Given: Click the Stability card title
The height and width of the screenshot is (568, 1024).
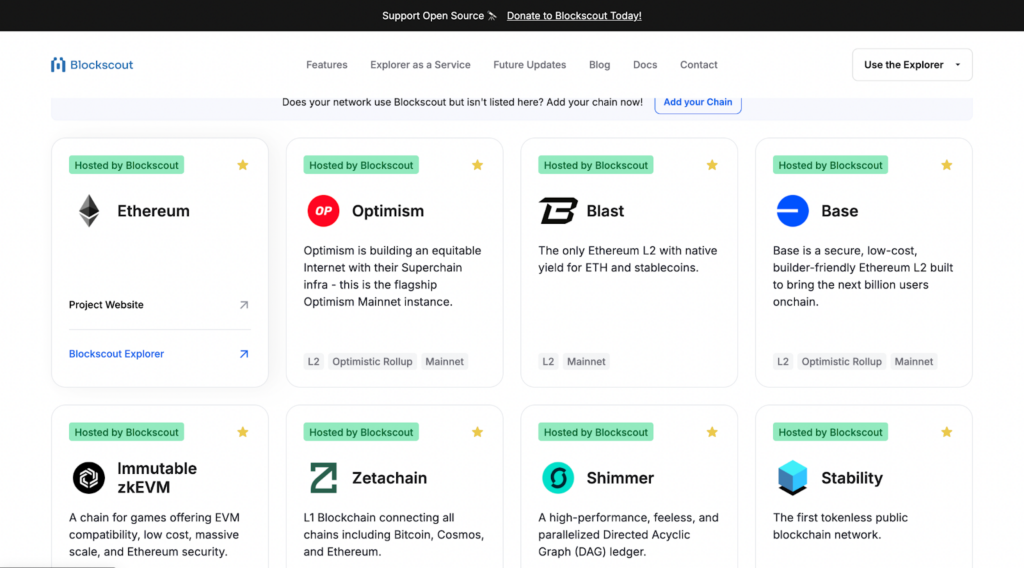Looking at the screenshot, I should click(852, 478).
